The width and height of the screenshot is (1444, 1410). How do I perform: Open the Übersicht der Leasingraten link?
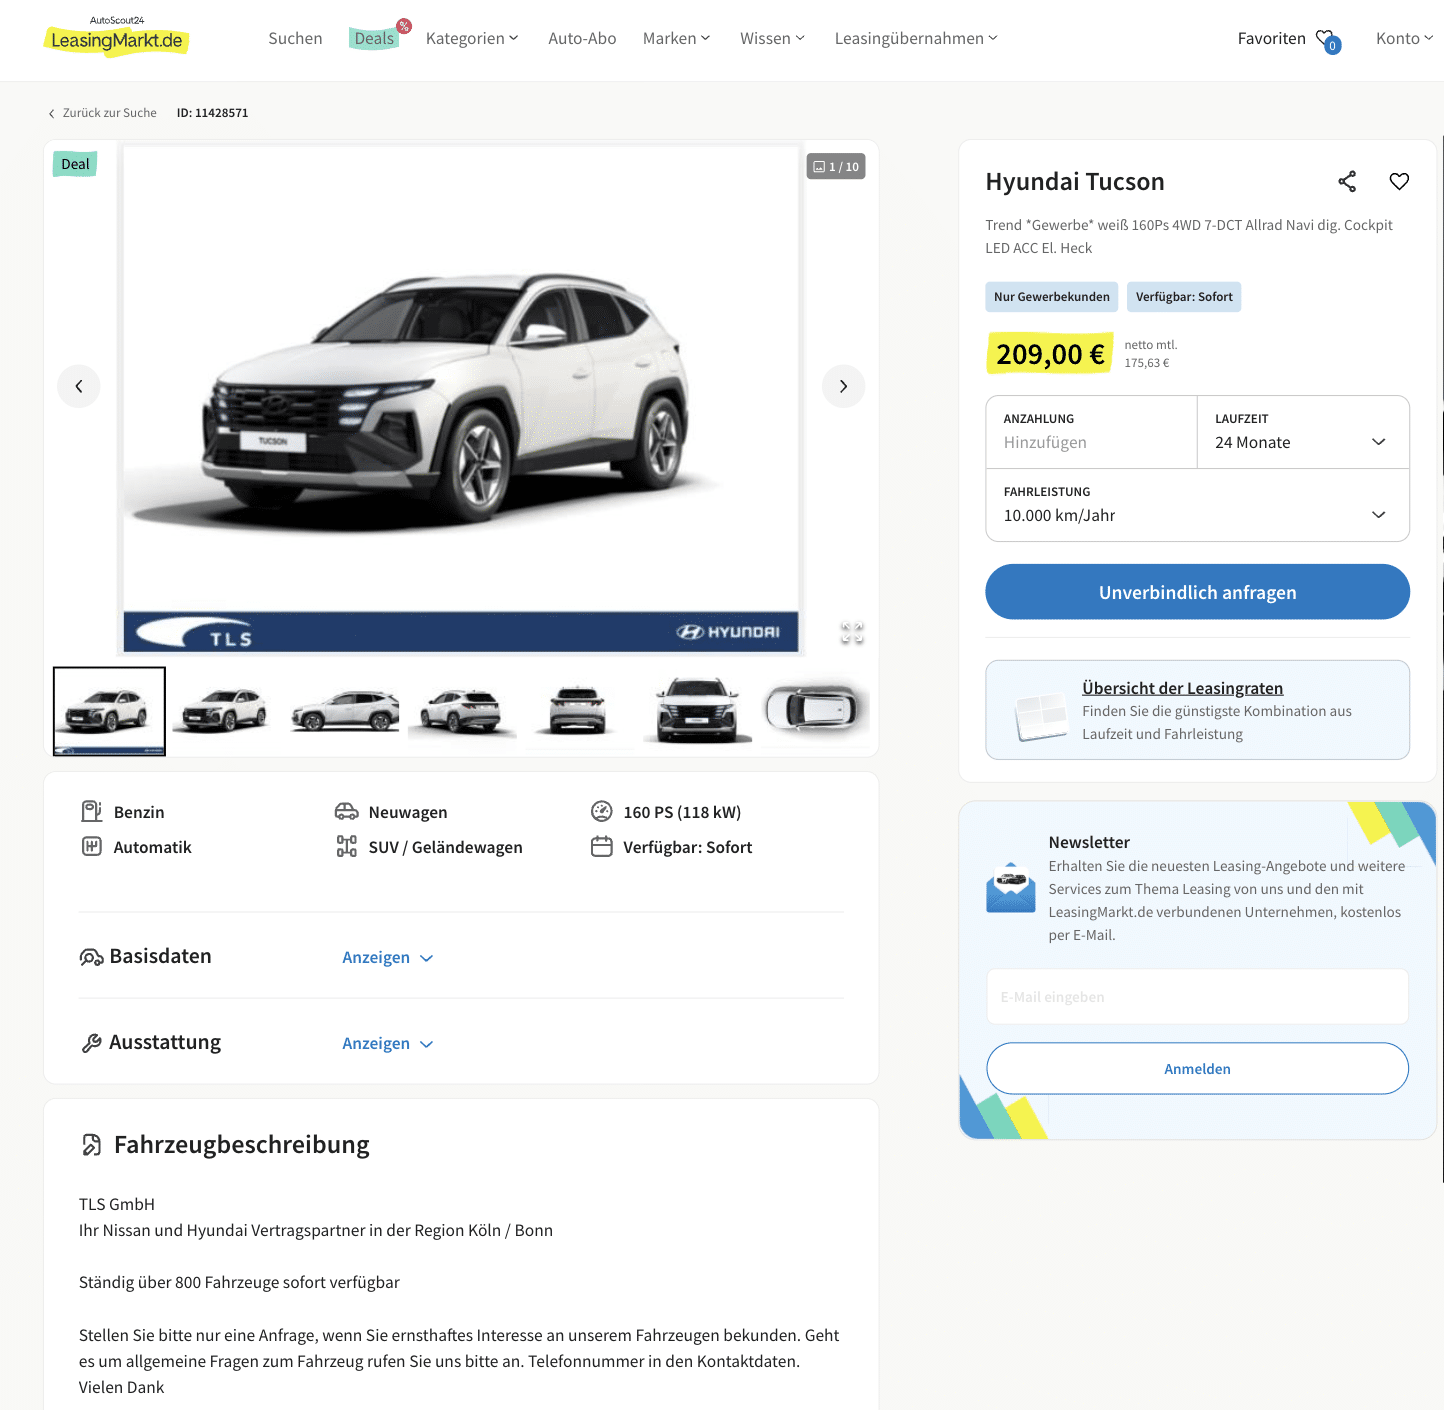(x=1182, y=688)
